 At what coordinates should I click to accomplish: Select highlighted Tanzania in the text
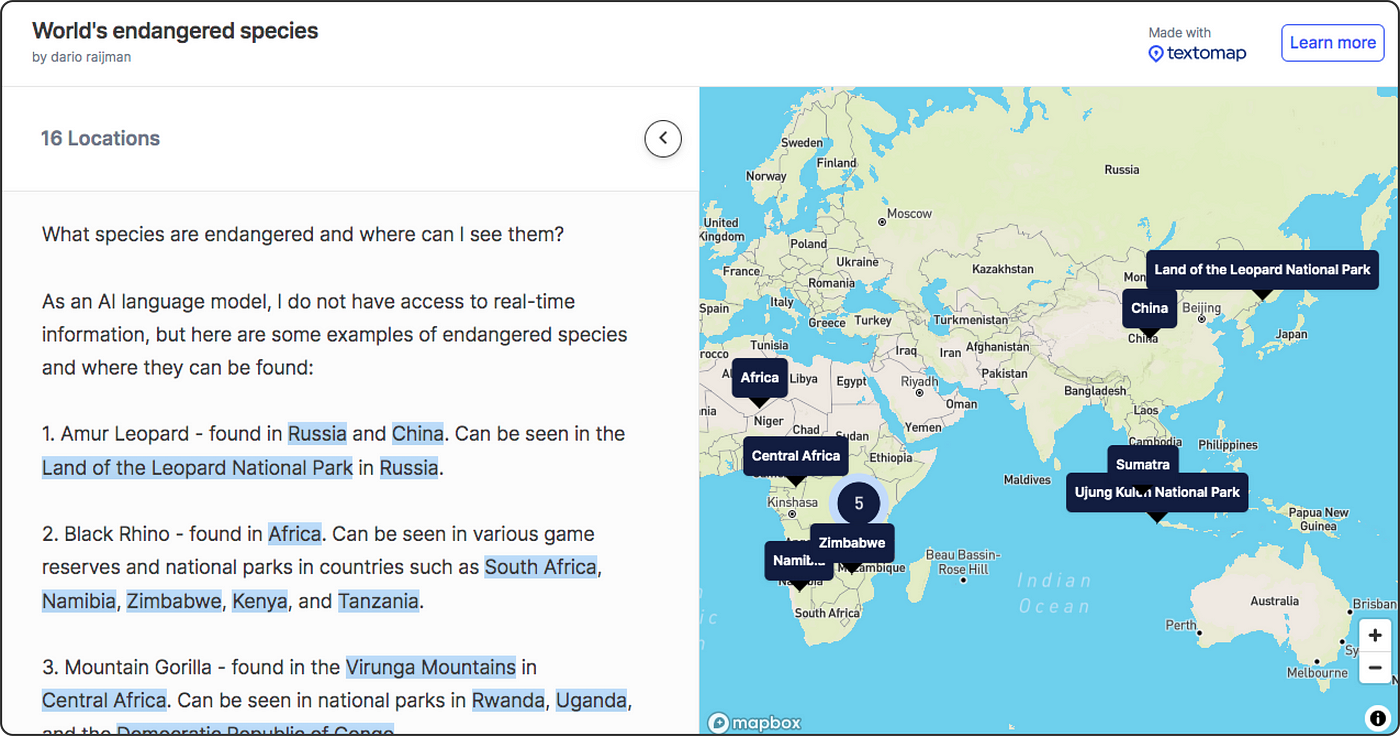pyautogui.click(x=378, y=601)
